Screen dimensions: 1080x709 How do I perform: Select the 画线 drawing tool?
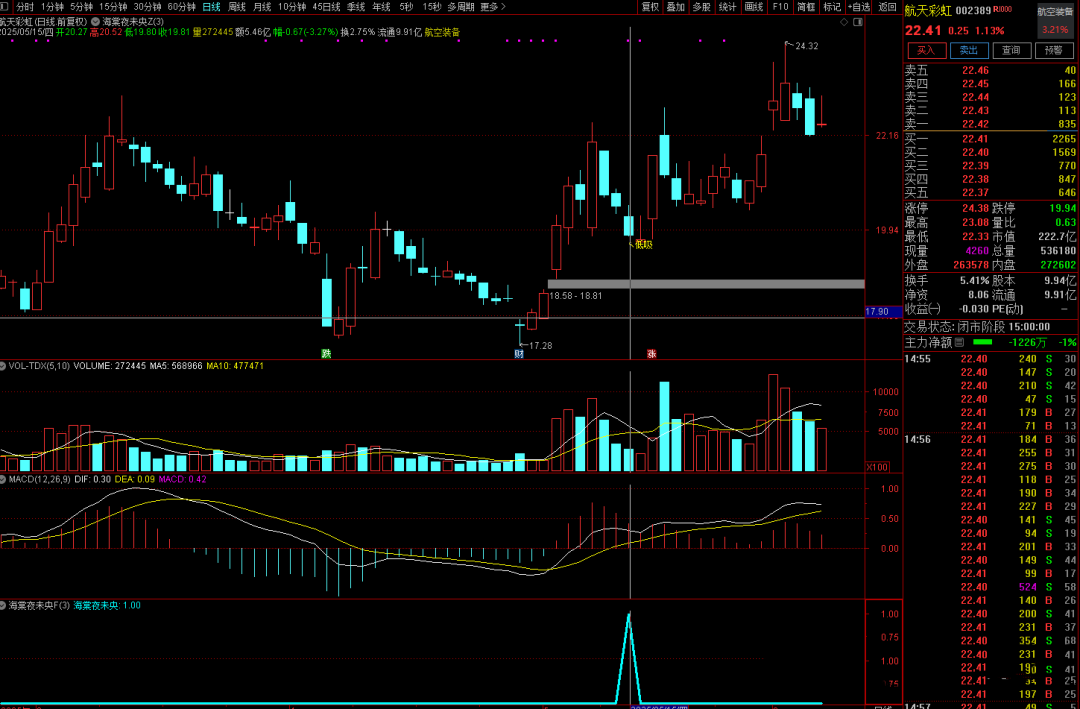tap(754, 6)
